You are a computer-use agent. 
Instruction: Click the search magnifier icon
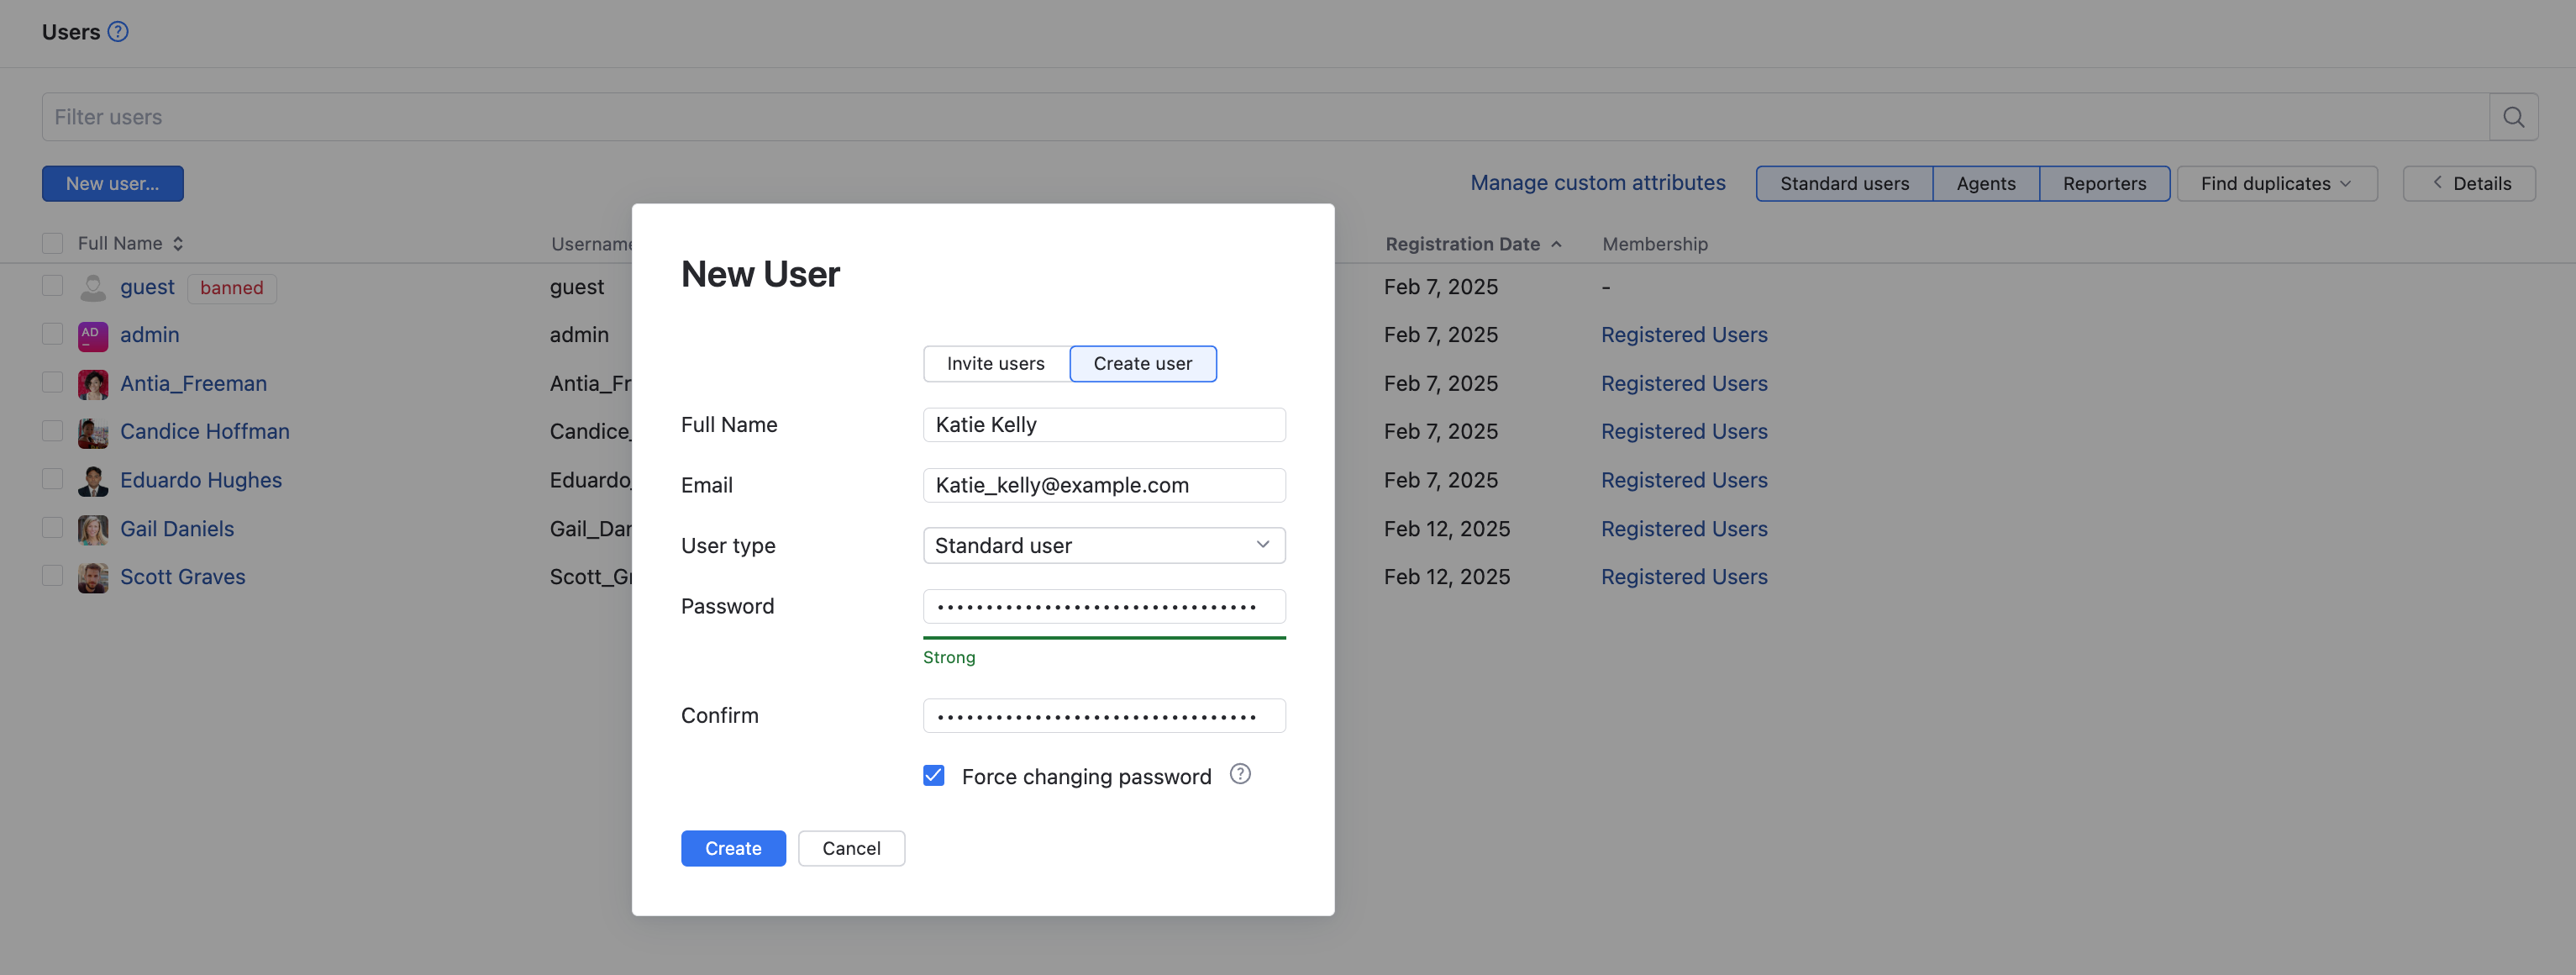point(2513,116)
